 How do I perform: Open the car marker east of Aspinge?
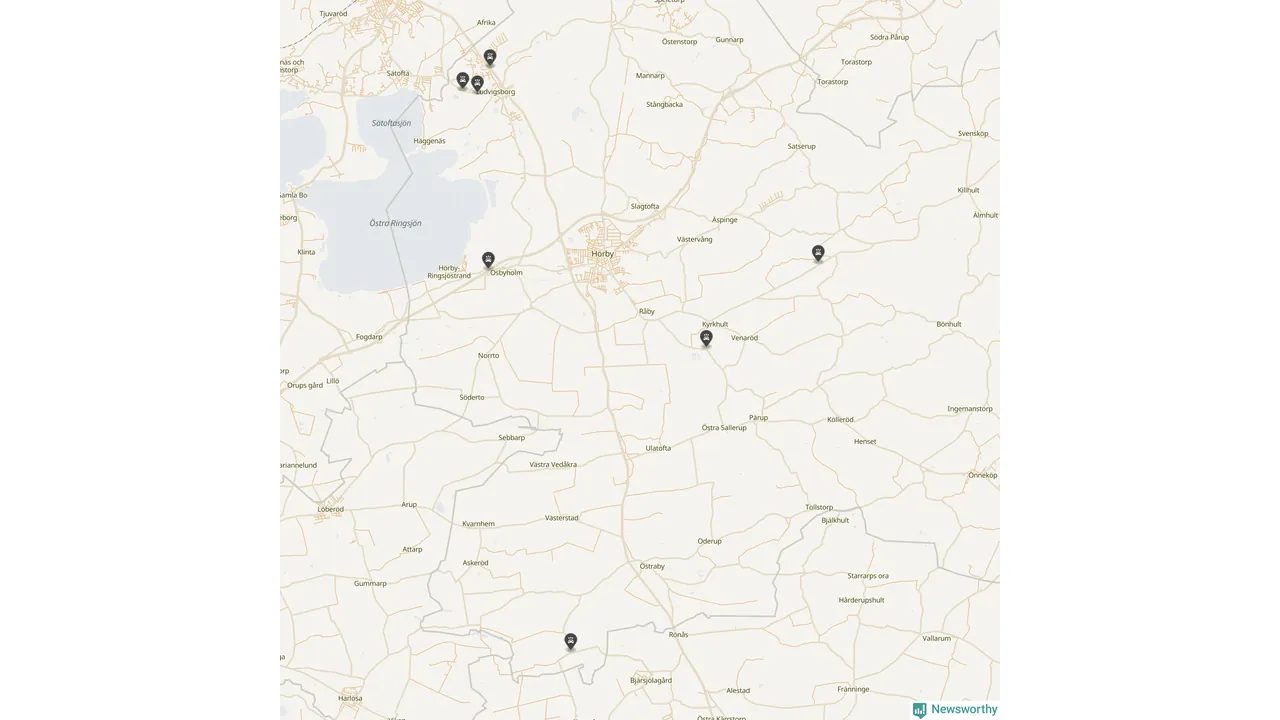coord(818,253)
